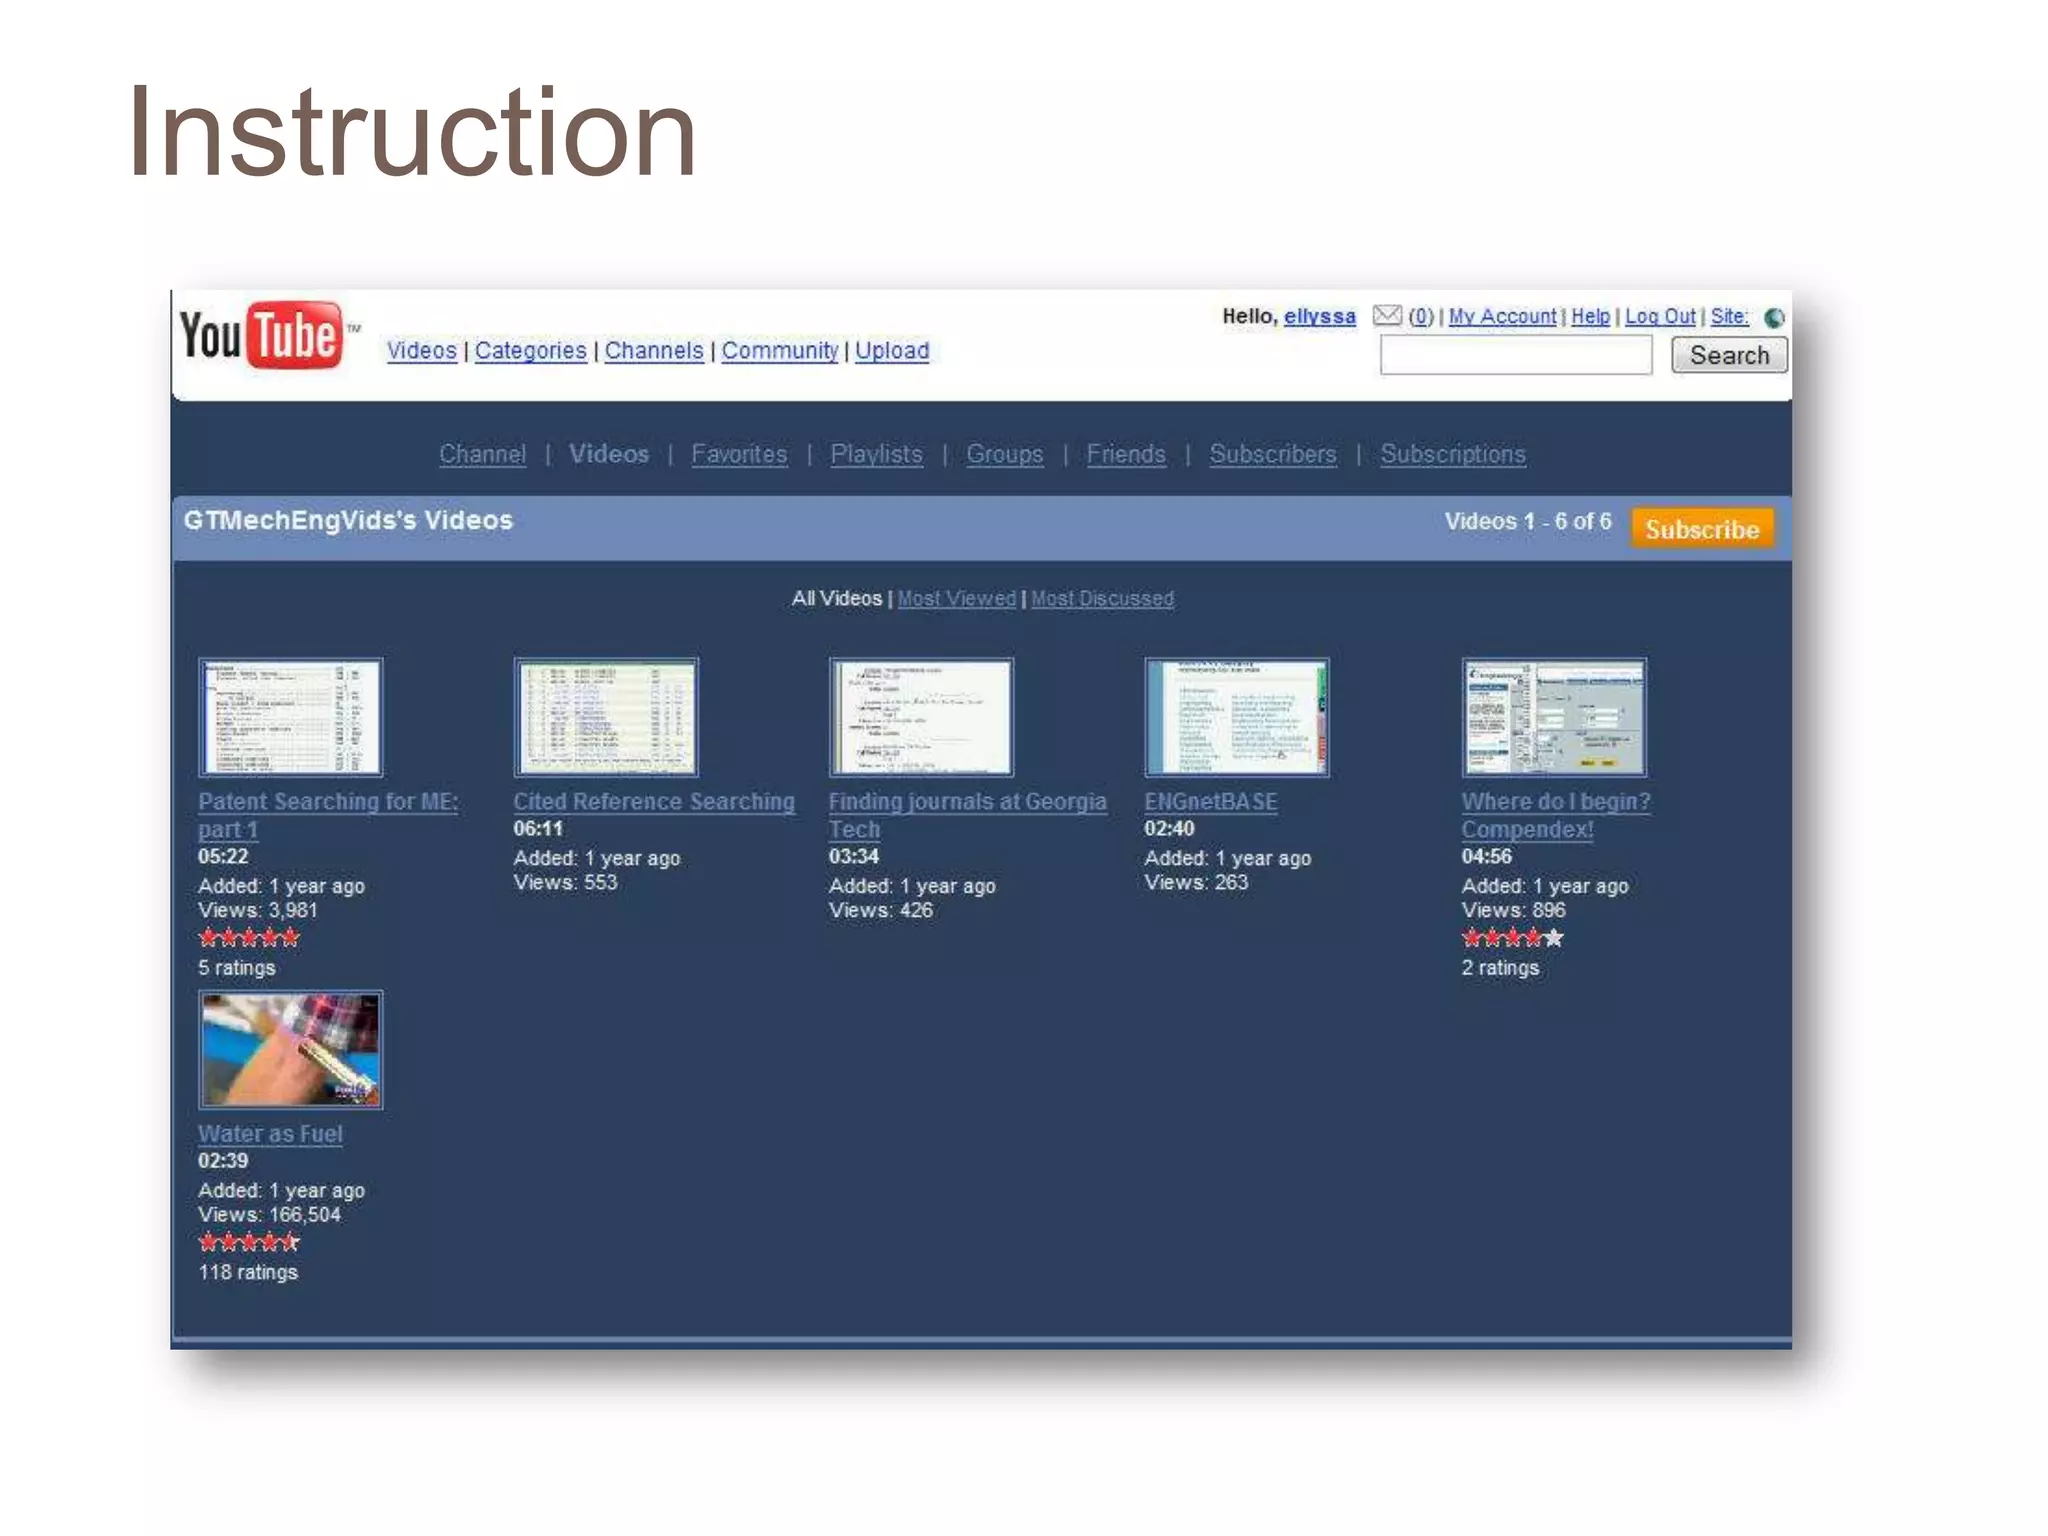The height and width of the screenshot is (1536, 2048).
Task: Click star rating under Compendex video
Action: (1511, 938)
